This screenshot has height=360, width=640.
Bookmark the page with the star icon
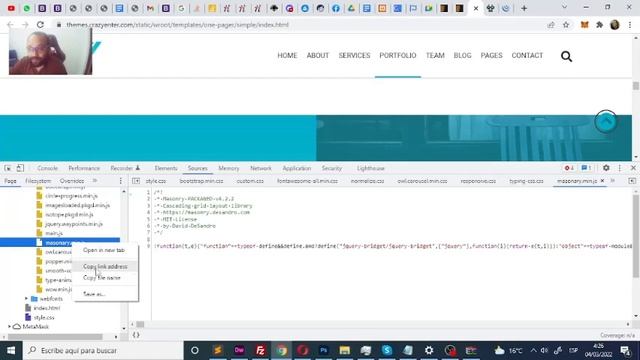pos(566,25)
